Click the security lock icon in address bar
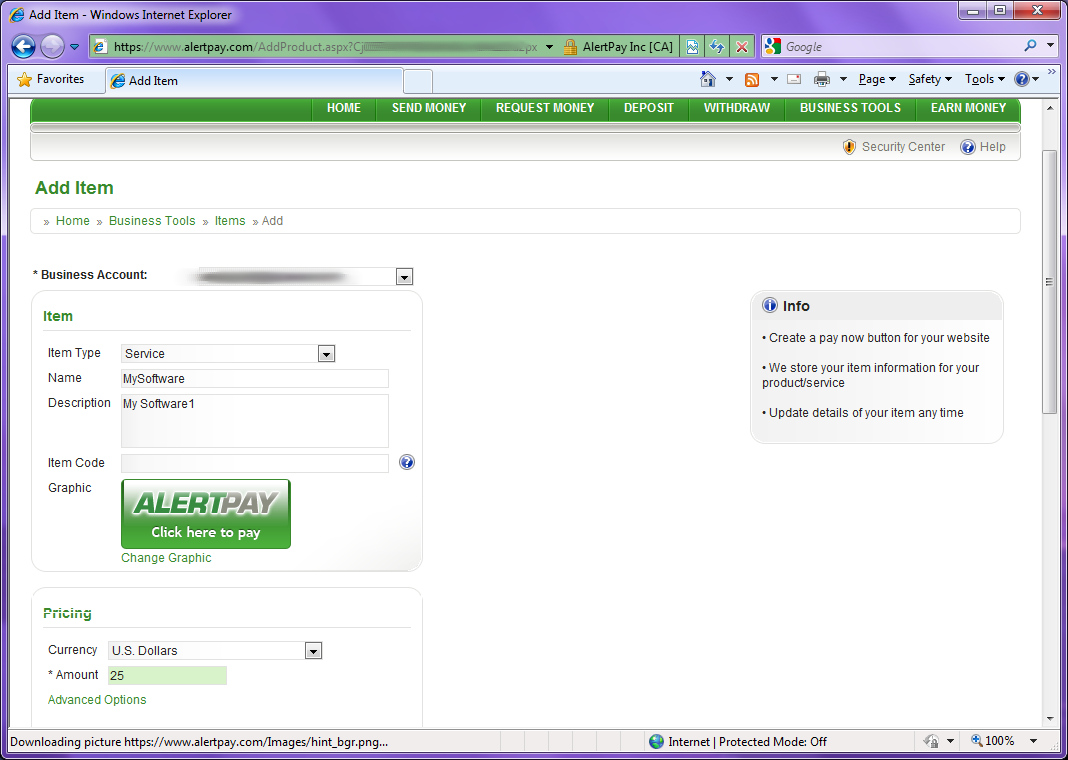Screen dimensions: 1068x760 [570, 47]
